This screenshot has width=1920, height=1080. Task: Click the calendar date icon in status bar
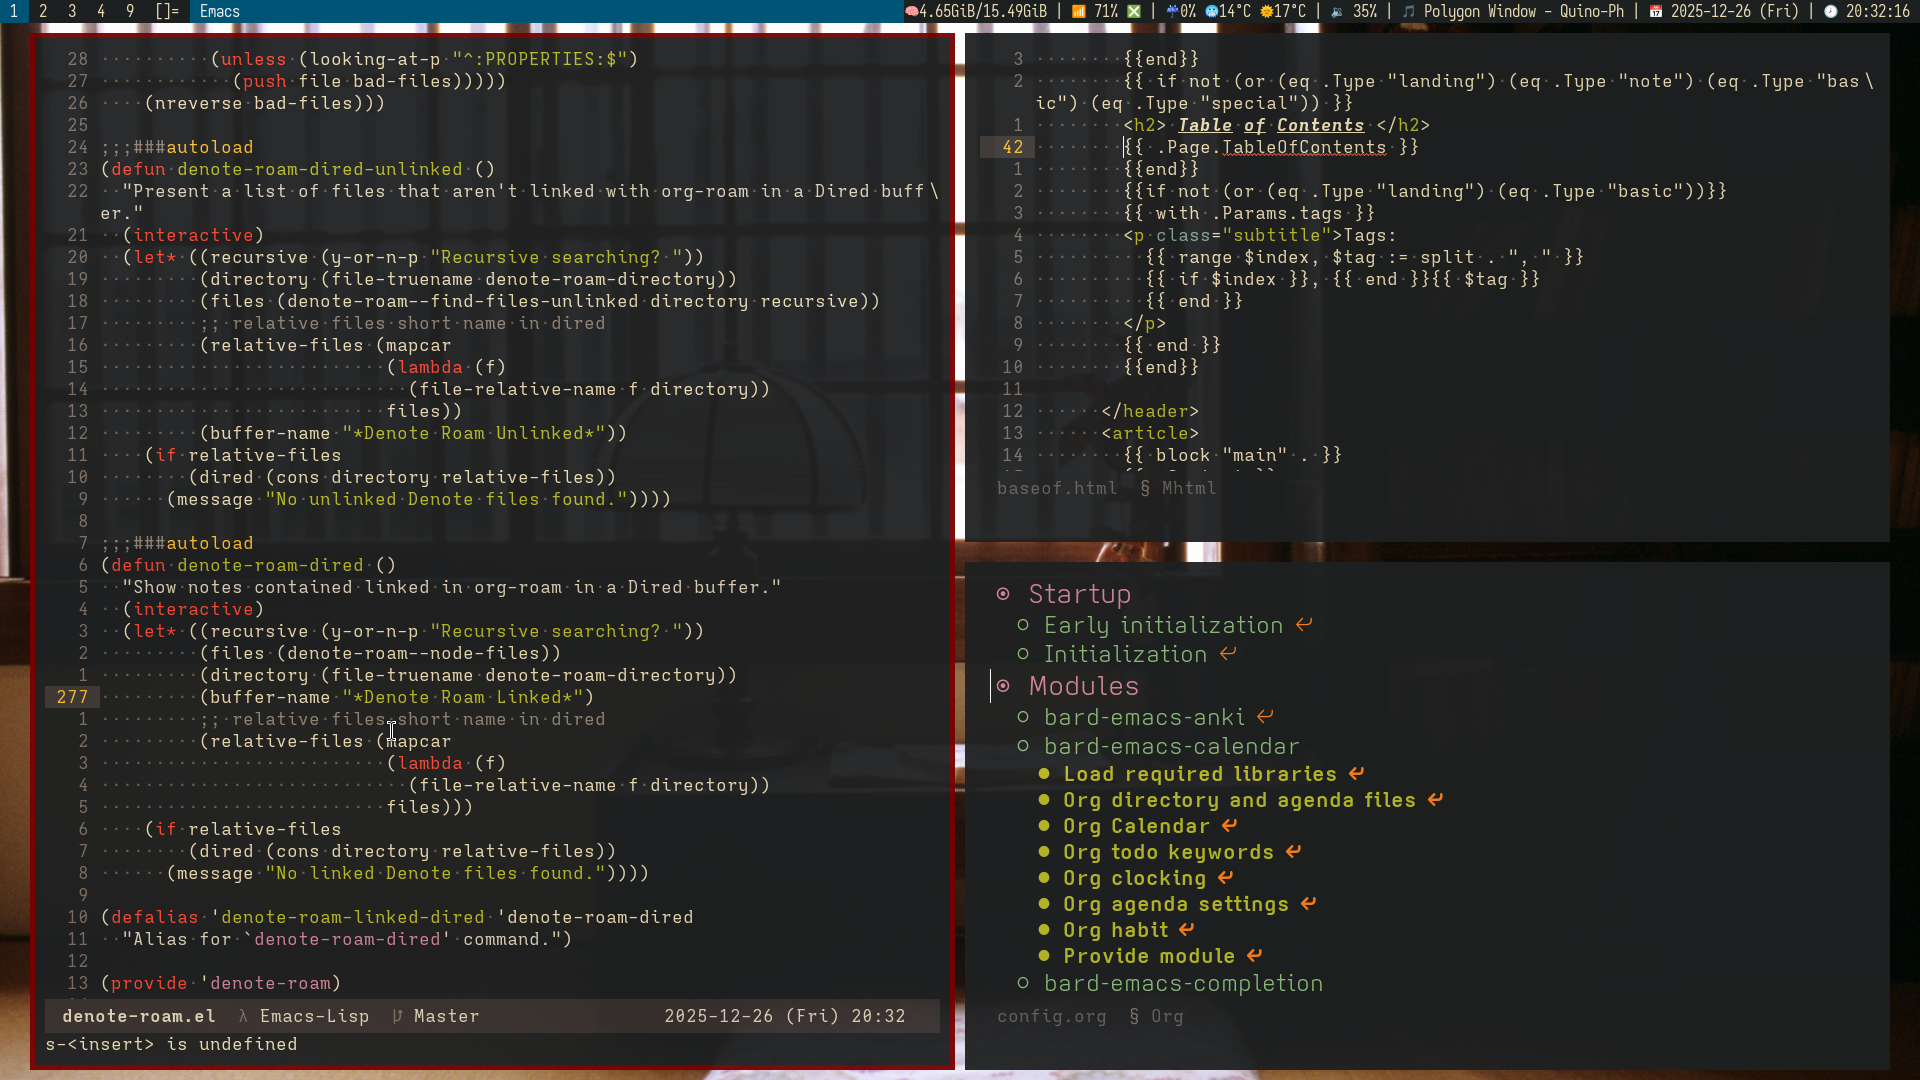(1656, 12)
